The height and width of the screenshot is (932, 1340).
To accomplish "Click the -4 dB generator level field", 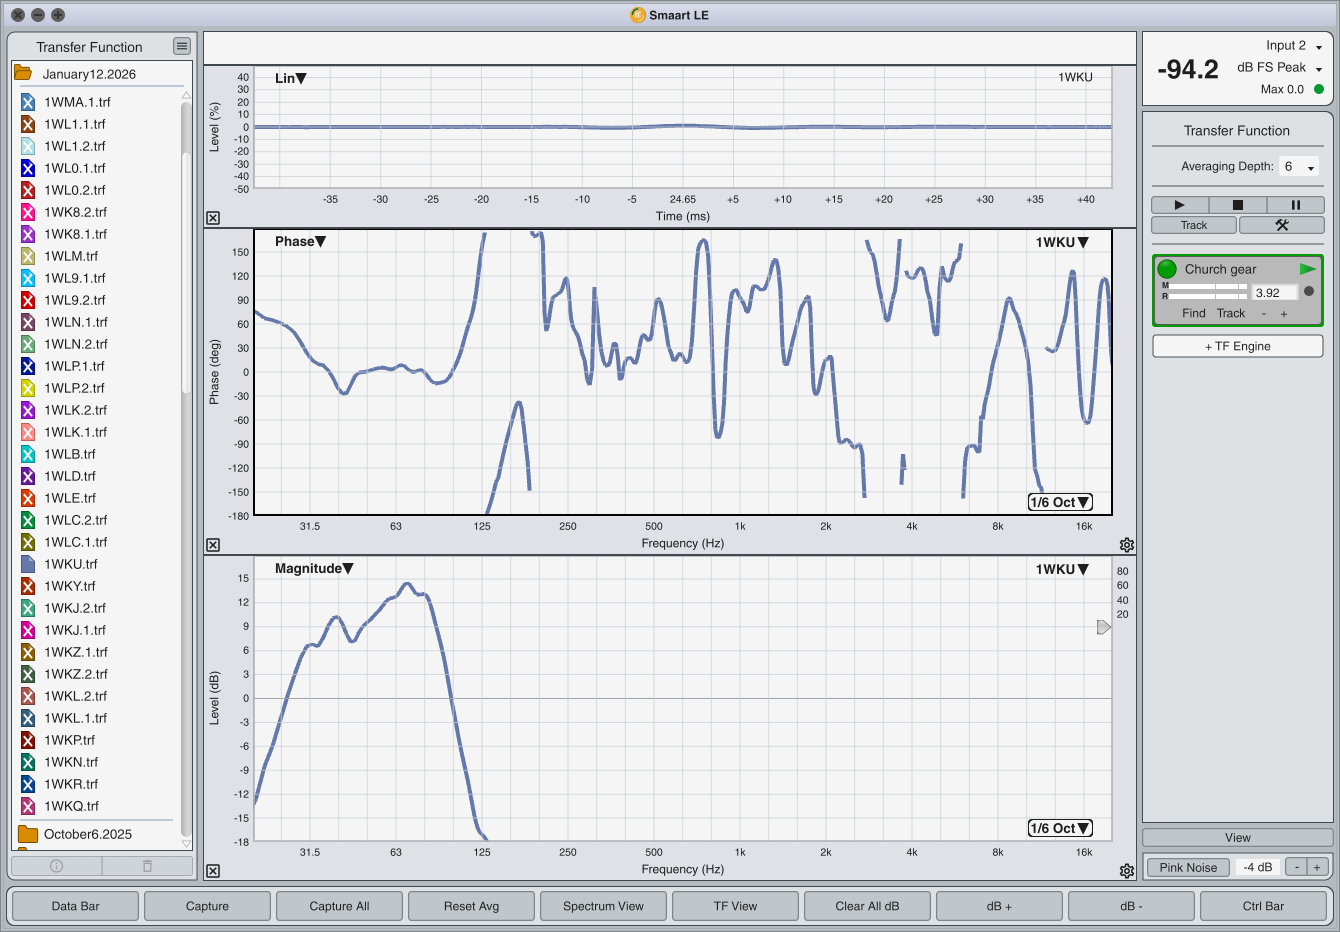I will pyautogui.click(x=1258, y=867).
